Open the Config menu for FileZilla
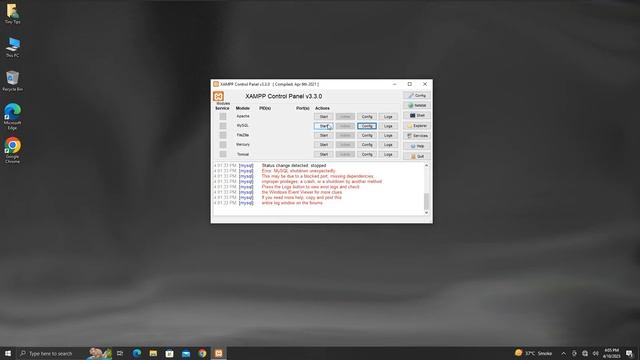 pyautogui.click(x=367, y=135)
